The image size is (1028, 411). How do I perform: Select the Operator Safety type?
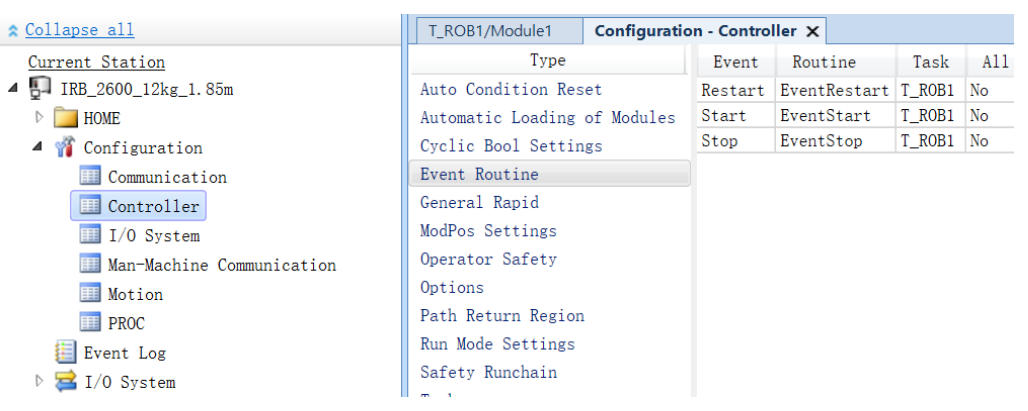point(488,259)
